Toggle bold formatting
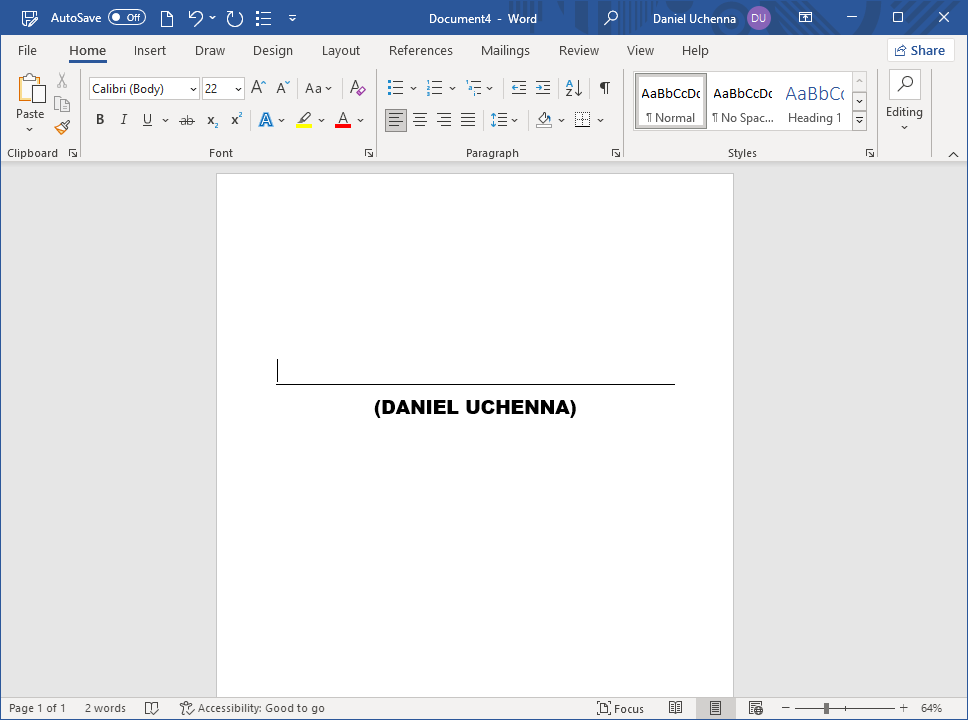 coord(100,119)
